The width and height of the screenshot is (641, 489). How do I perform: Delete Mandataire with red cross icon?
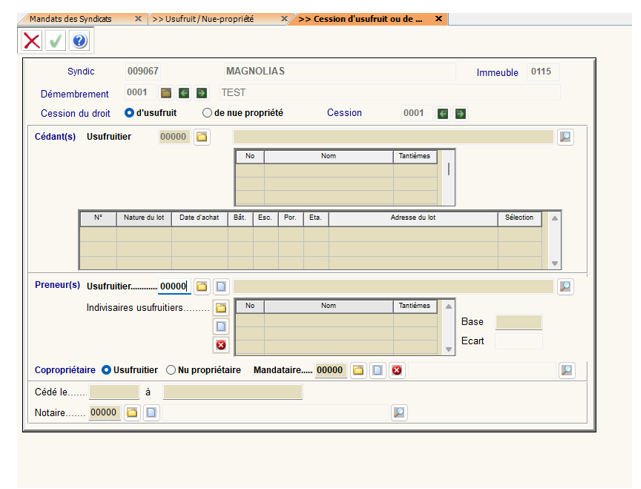tap(397, 370)
